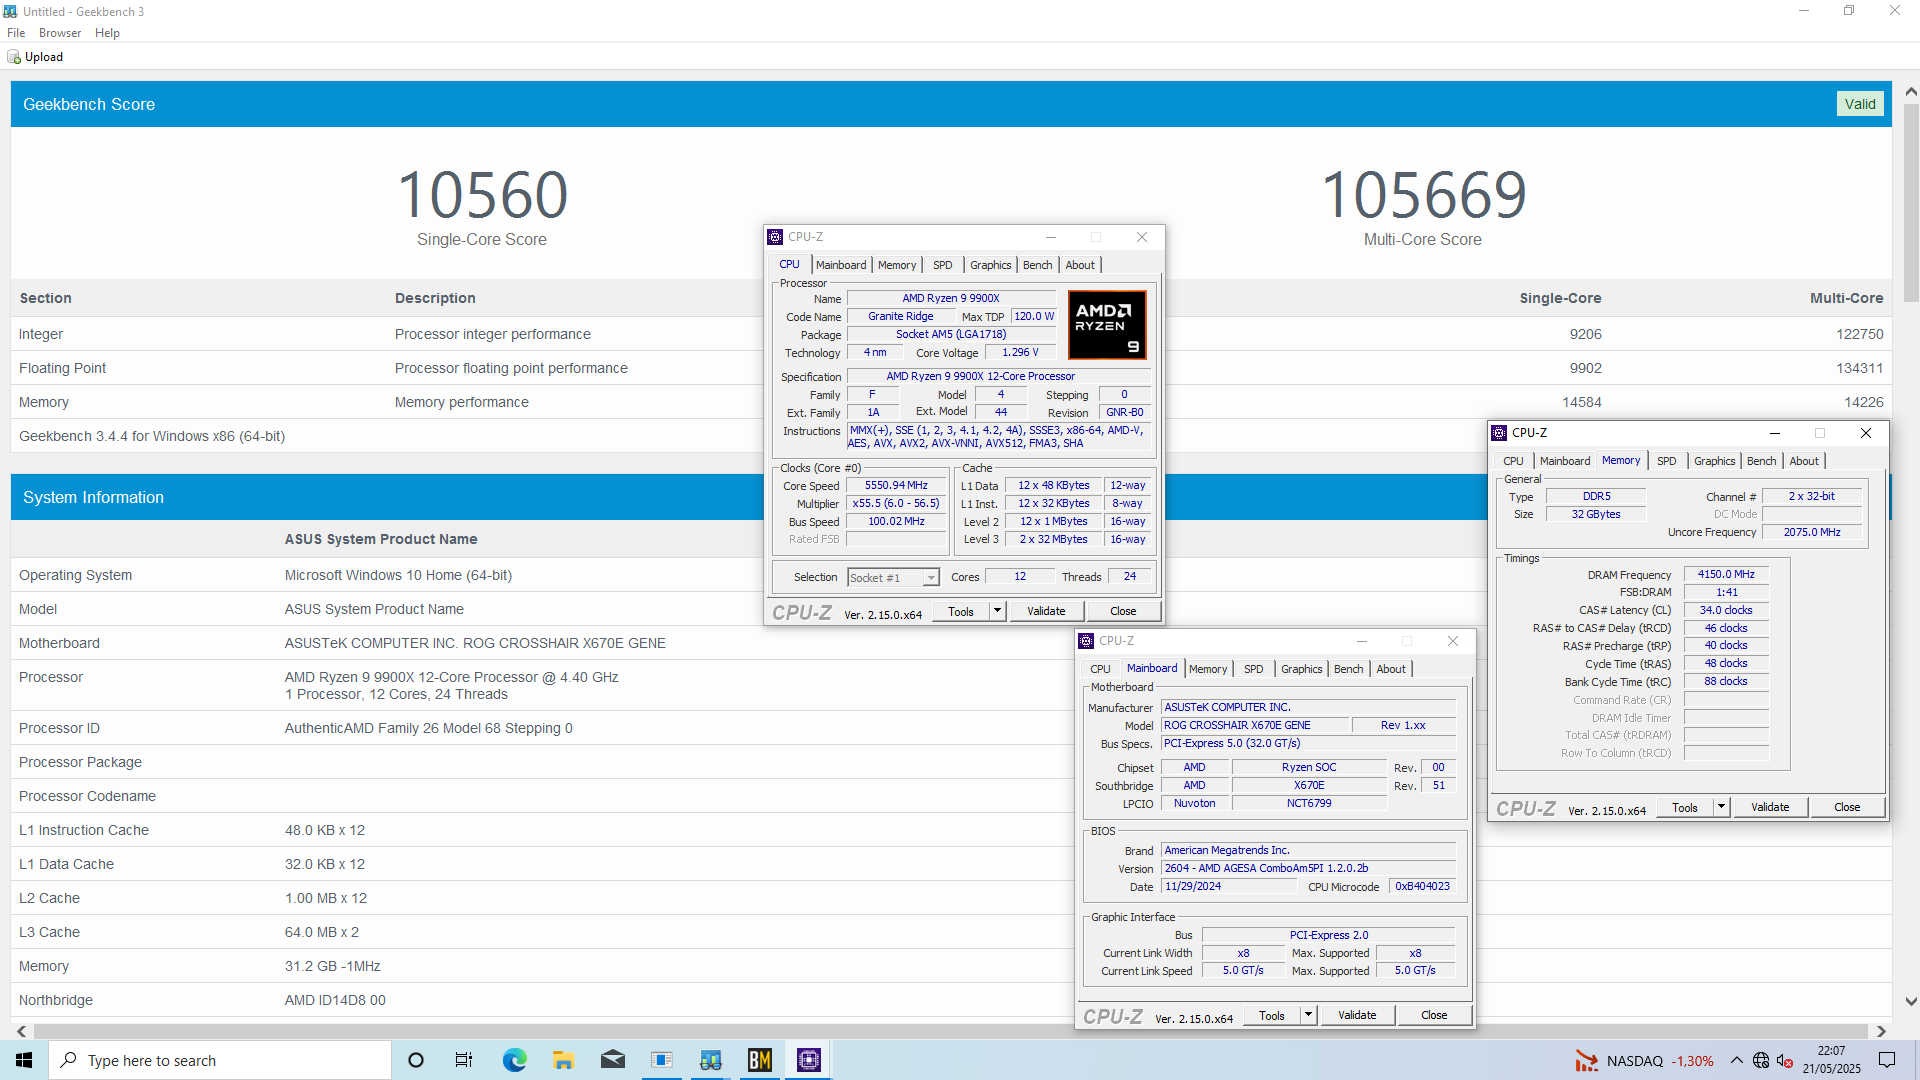The height and width of the screenshot is (1080, 1920).
Task: Click Validate in the Mainboard CPU-Z window
Action: coord(1357,1016)
